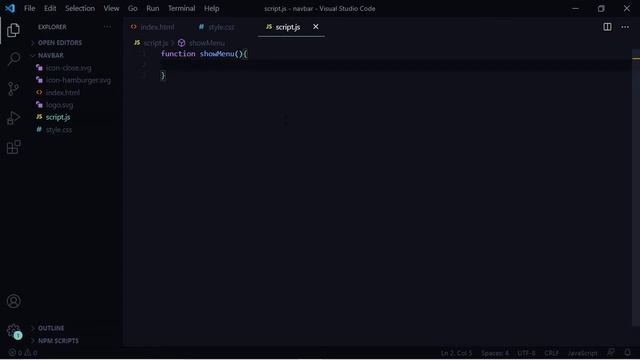Open the Search view icon
The image size is (640, 360).
coord(13,59)
